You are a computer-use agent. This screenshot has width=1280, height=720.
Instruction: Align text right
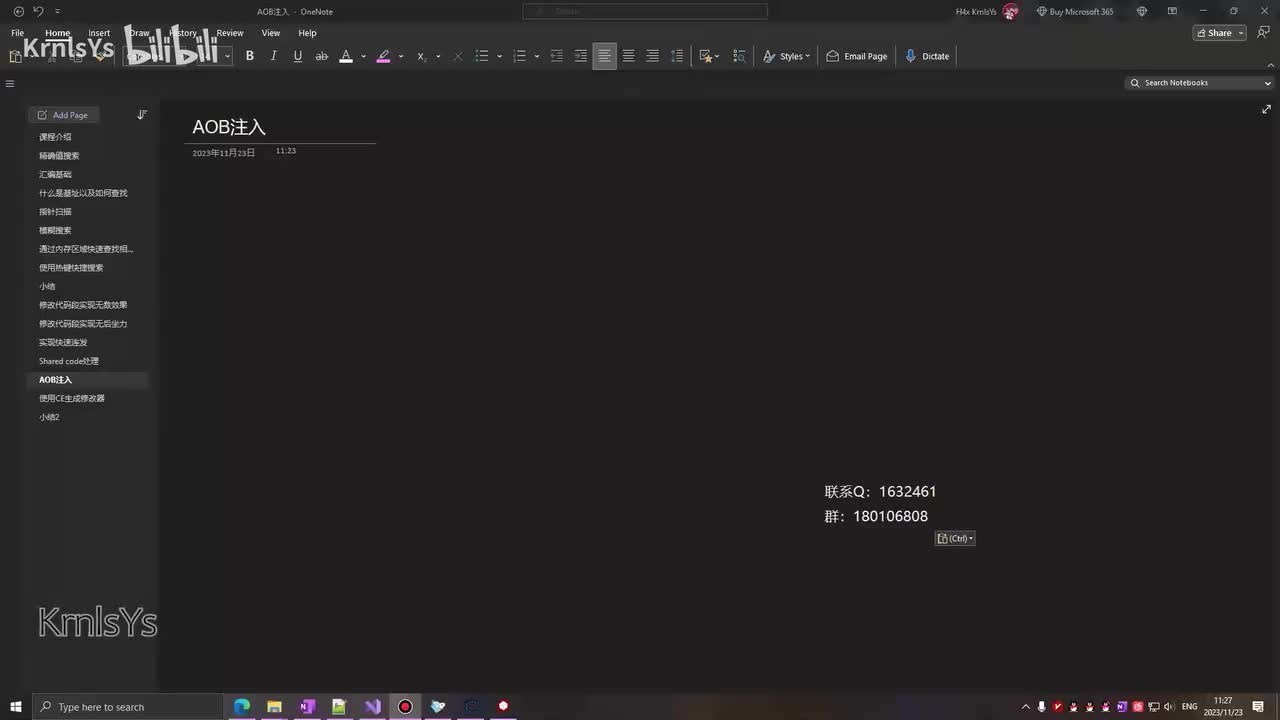(652, 56)
